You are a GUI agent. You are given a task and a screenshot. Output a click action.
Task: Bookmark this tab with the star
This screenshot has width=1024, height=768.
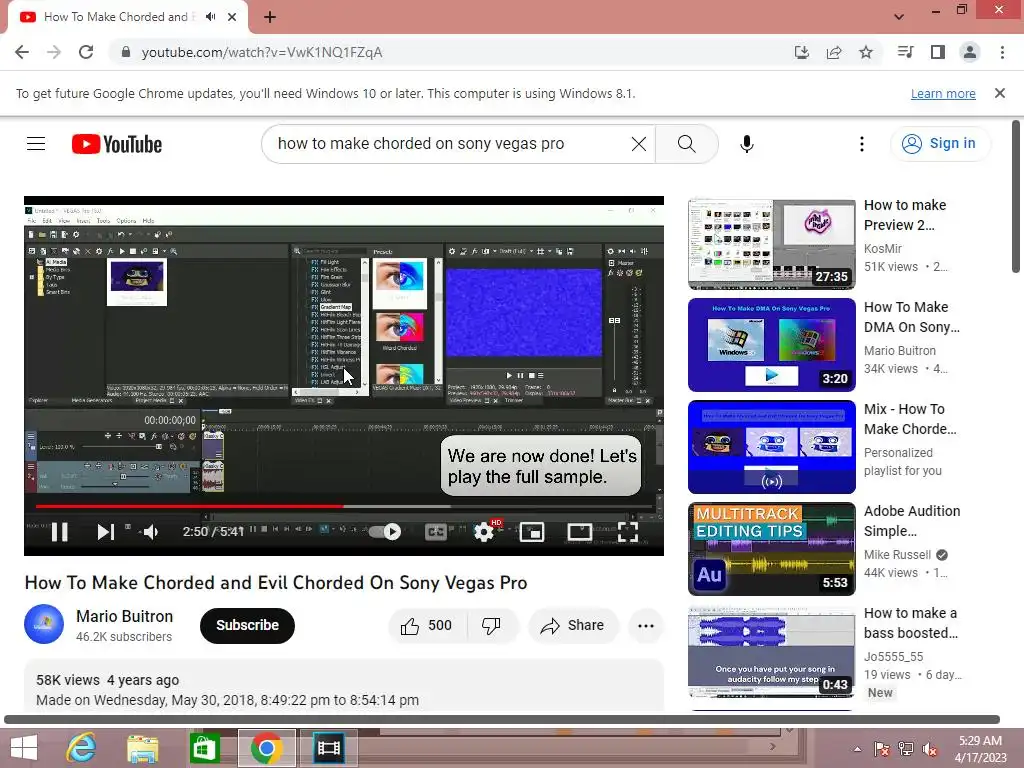click(866, 52)
